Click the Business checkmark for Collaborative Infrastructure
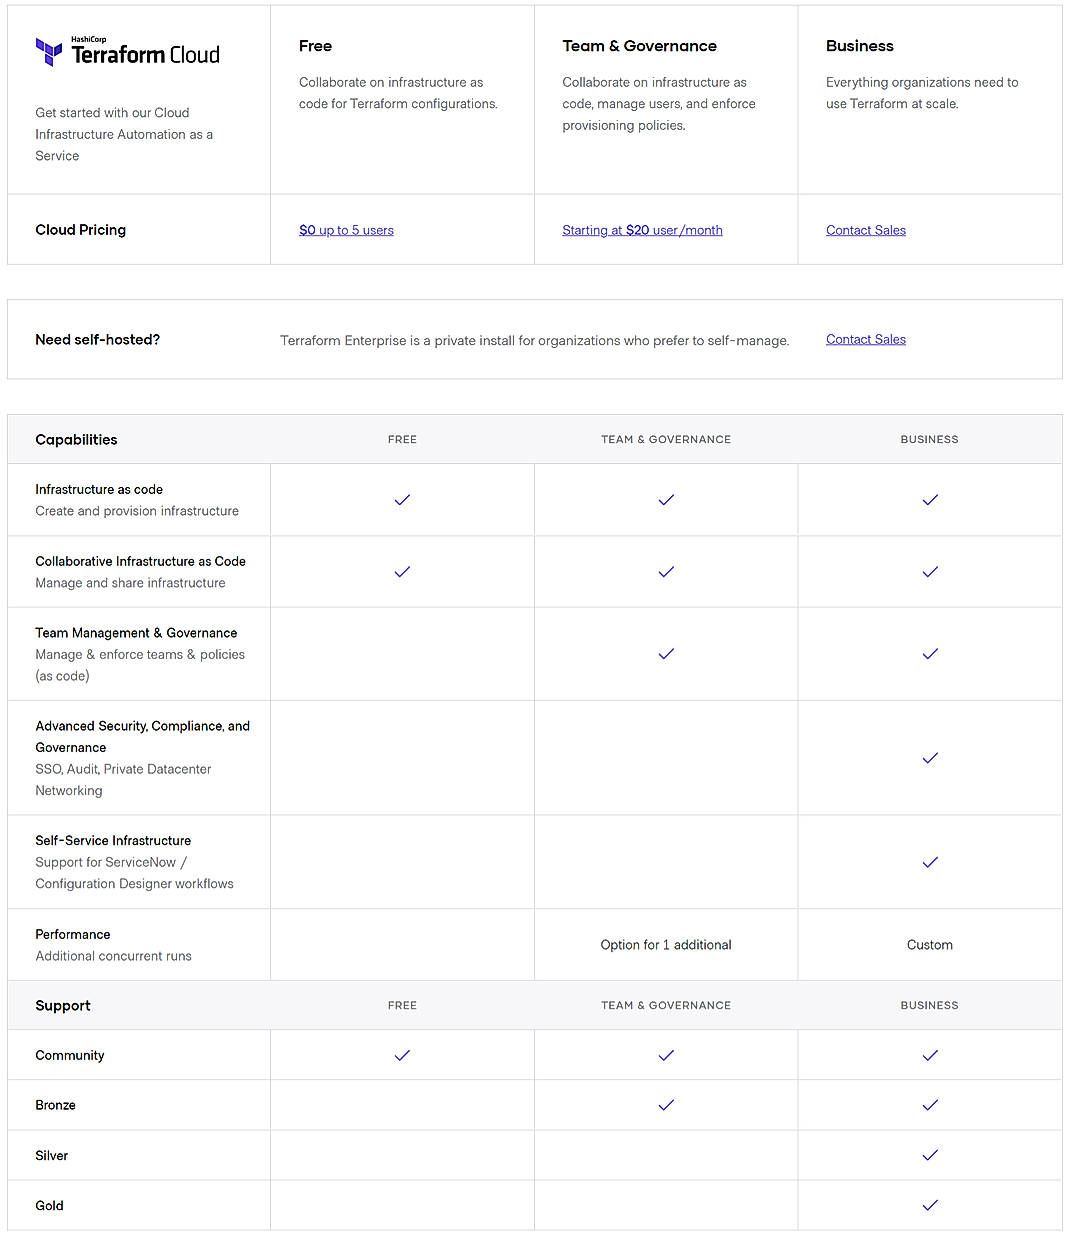 click(929, 571)
